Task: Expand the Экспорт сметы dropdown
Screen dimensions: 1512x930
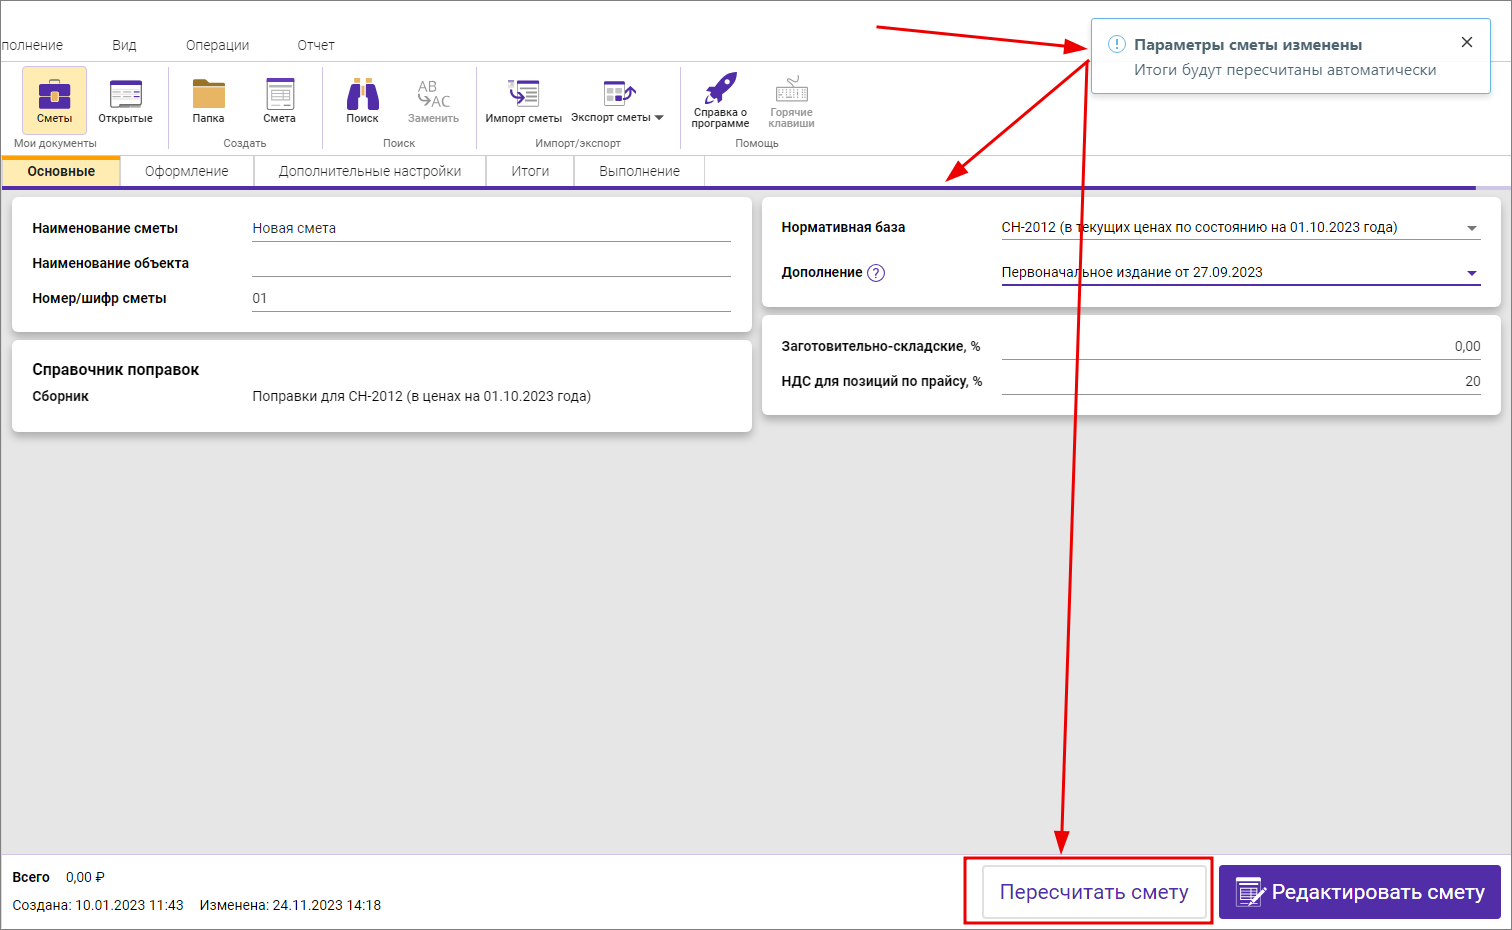Action: (659, 118)
